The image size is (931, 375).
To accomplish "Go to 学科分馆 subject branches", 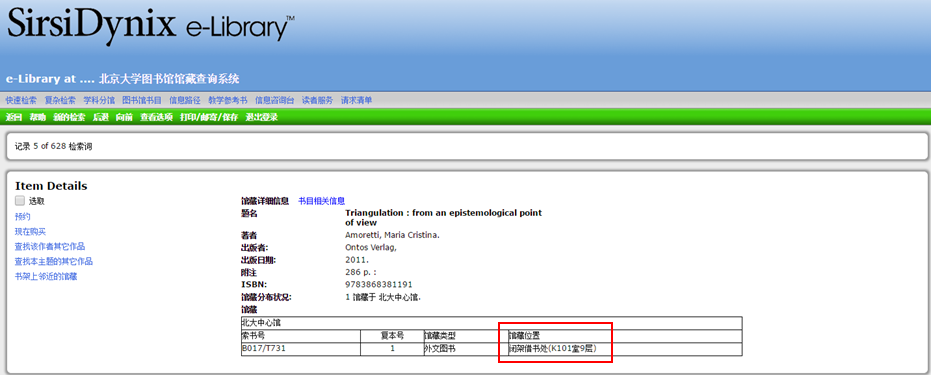I will [x=99, y=100].
